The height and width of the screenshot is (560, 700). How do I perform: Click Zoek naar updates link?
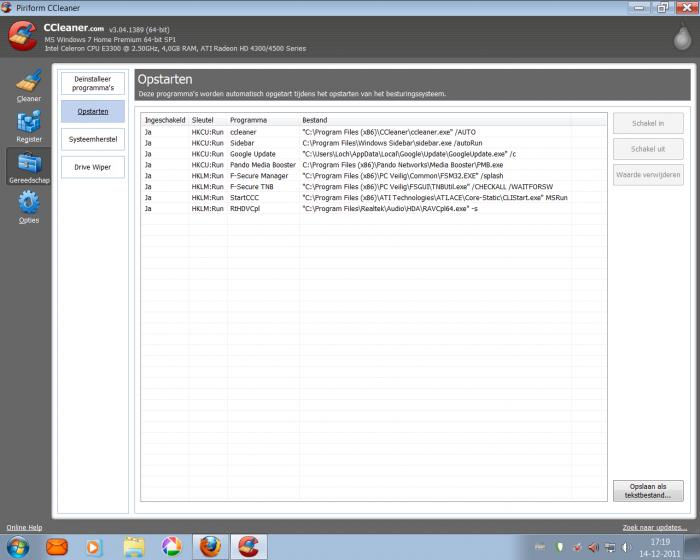pos(654,527)
